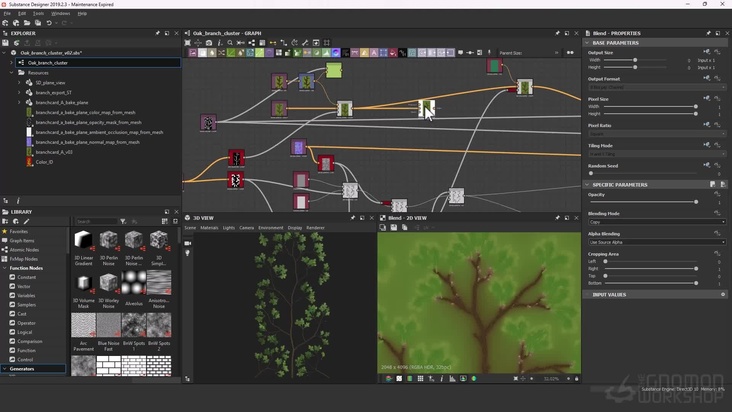The height and width of the screenshot is (412, 732).
Task: Click the 2D View histogram icon
Action: coord(452,379)
